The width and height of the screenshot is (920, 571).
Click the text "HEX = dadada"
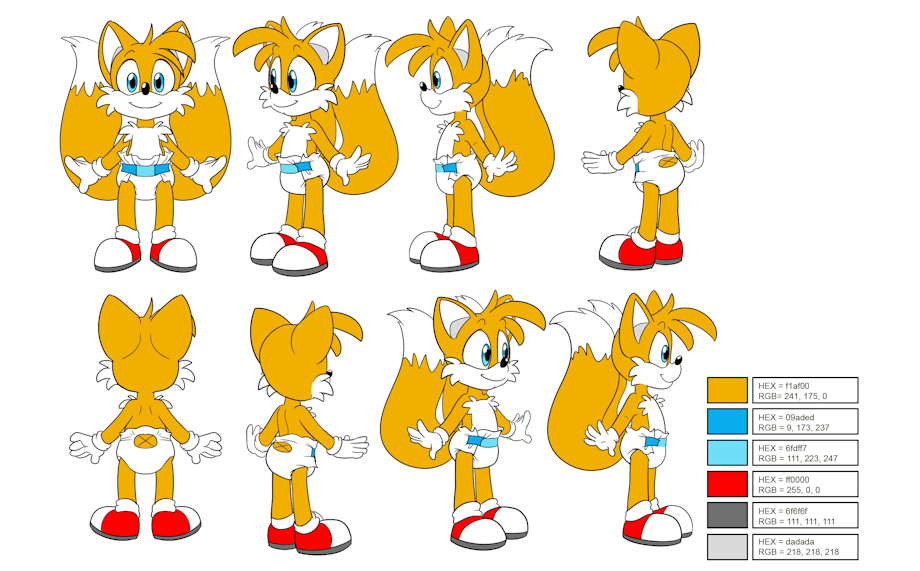786,542
